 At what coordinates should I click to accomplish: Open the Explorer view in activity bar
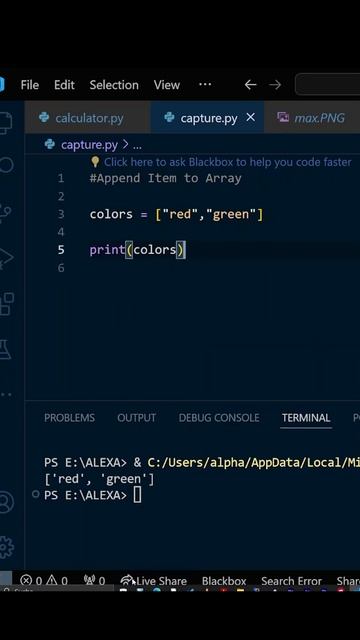tap(6, 122)
